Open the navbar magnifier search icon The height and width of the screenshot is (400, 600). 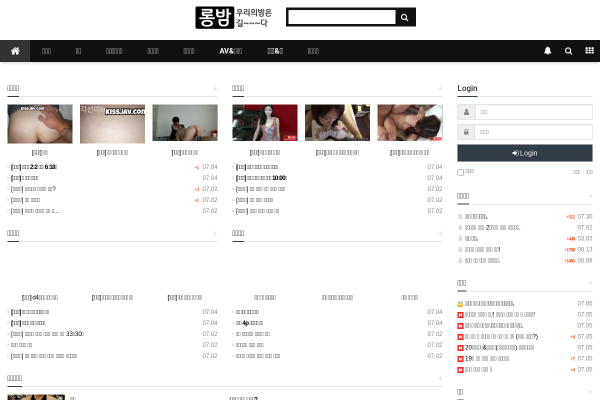click(568, 51)
